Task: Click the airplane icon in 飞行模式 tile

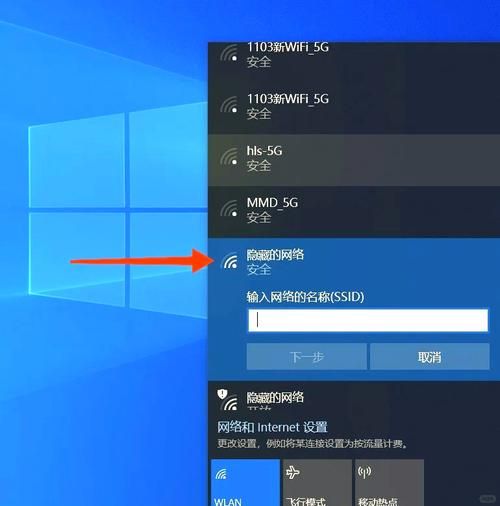Action: point(293,472)
